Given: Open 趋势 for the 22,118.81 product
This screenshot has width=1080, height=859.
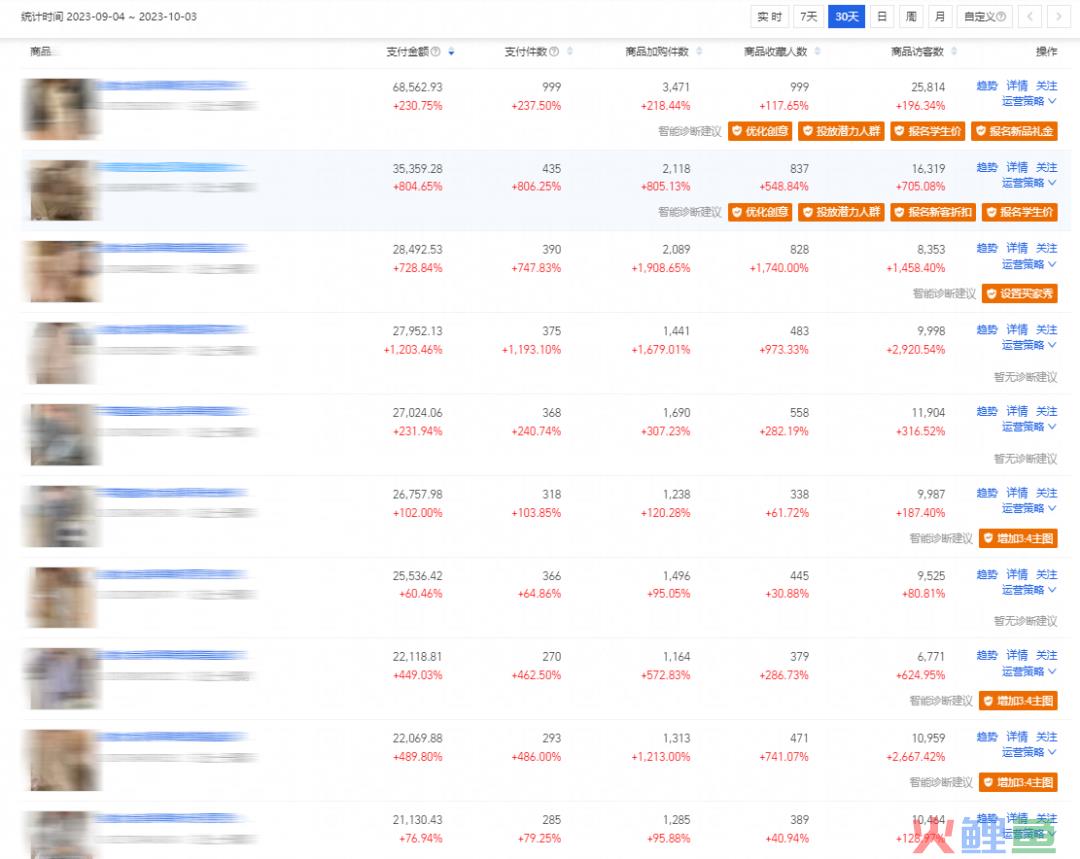Looking at the screenshot, I should [x=987, y=655].
